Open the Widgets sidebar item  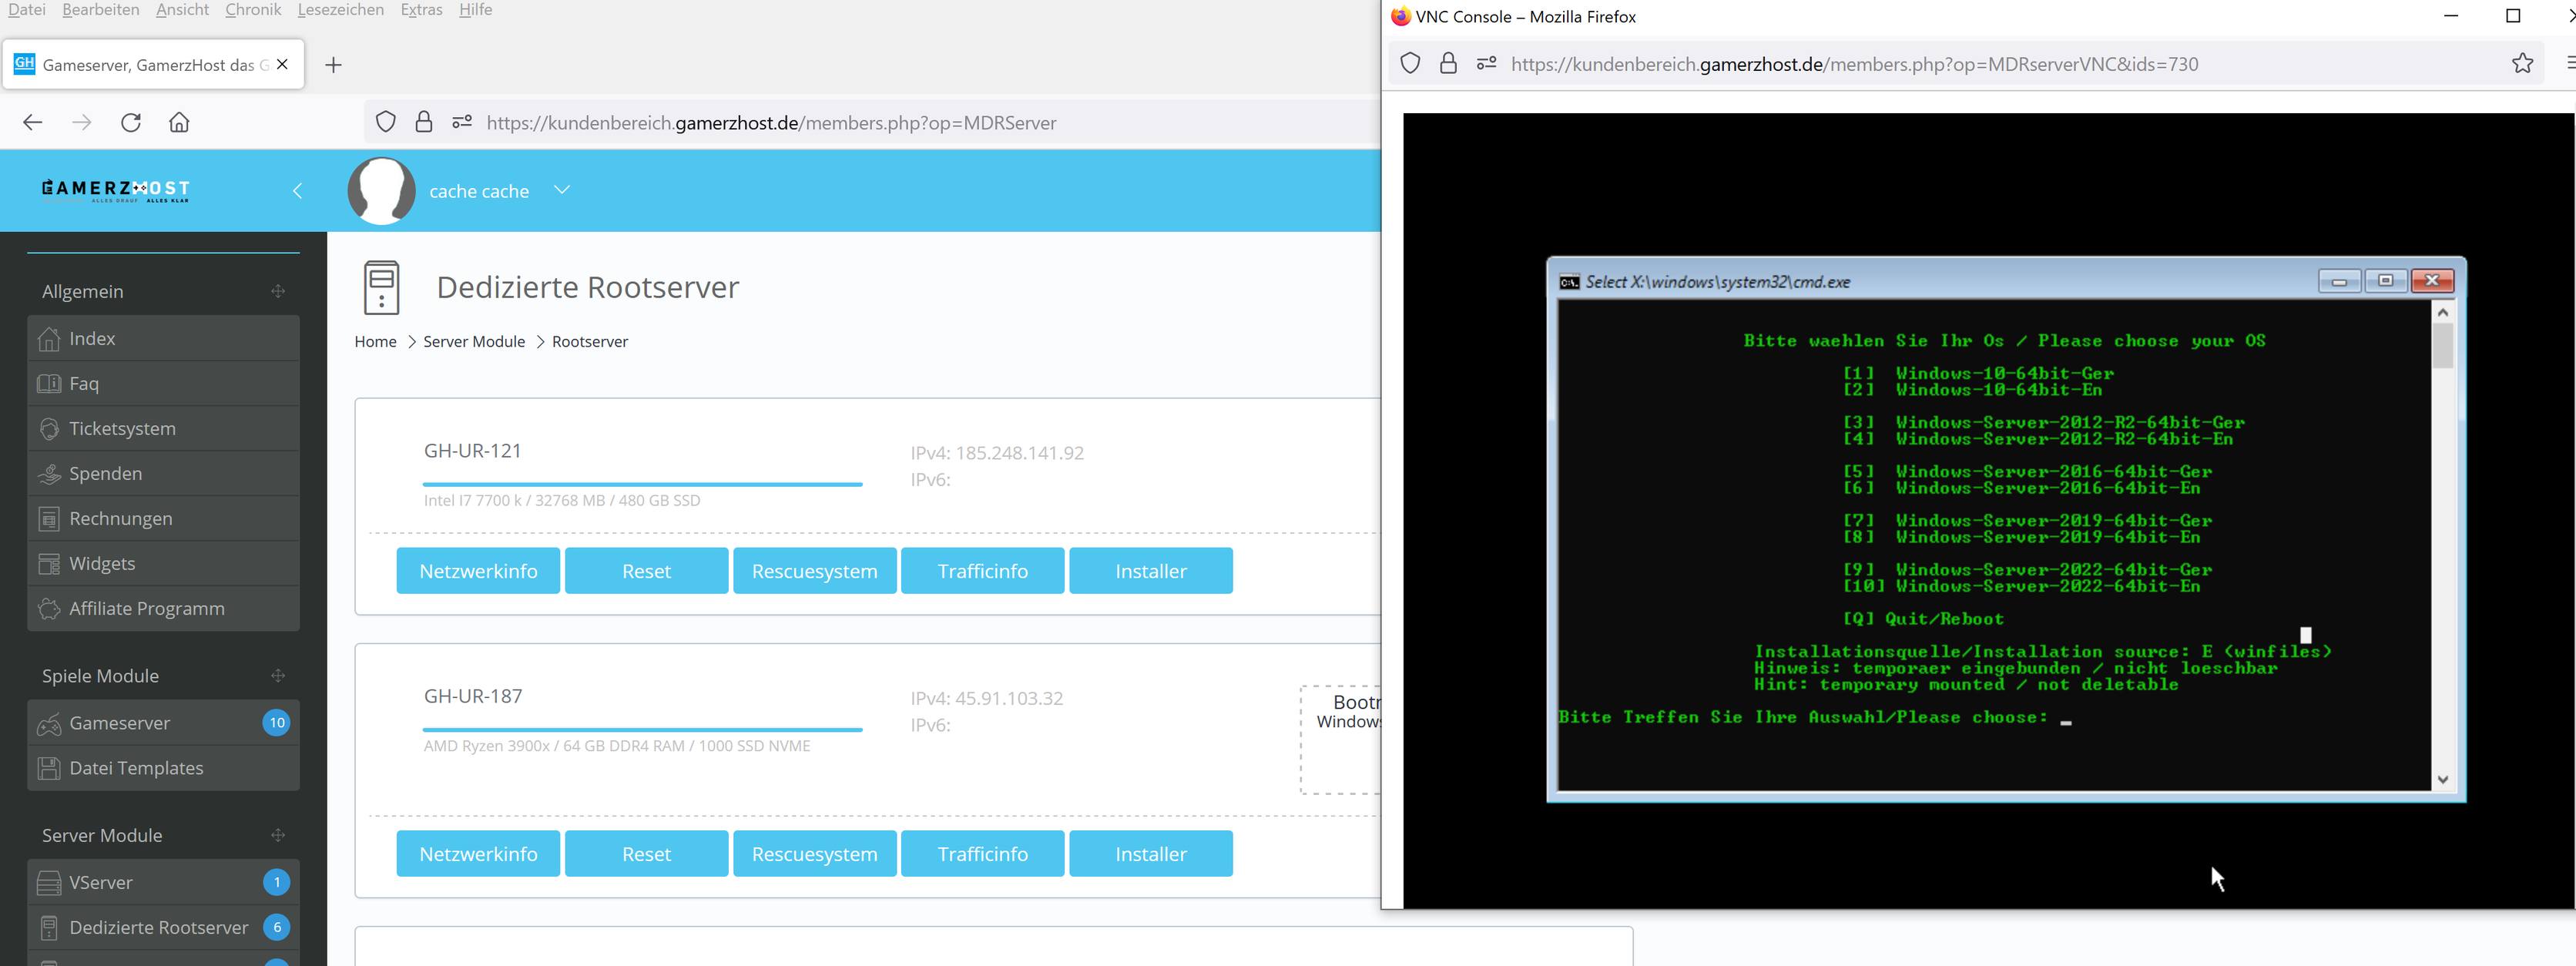pos(164,563)
